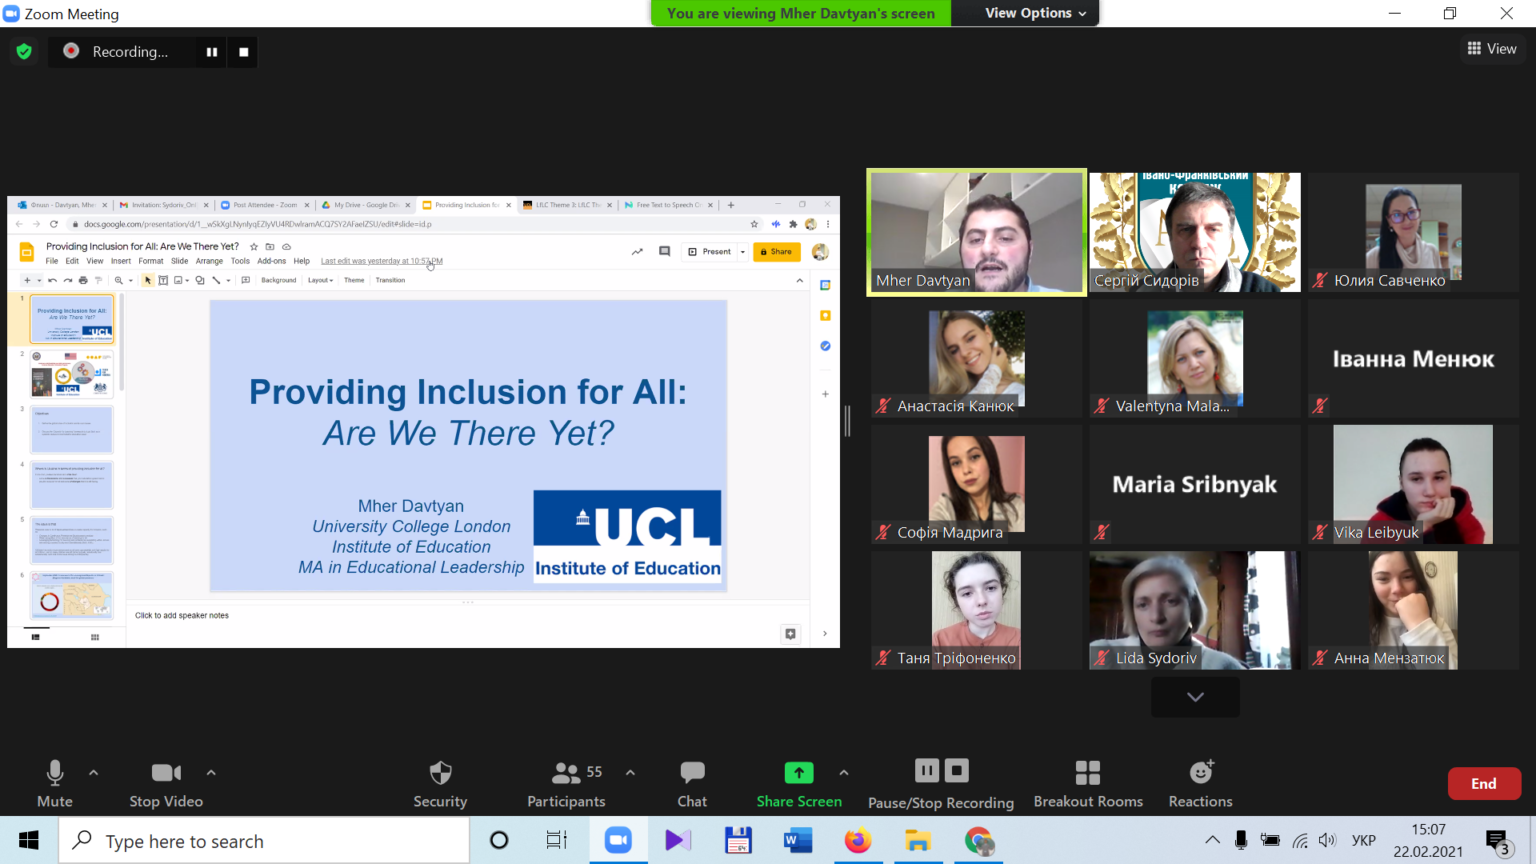Open the Chat panel
Screen dimensions: 1536x864
[692, 784]
